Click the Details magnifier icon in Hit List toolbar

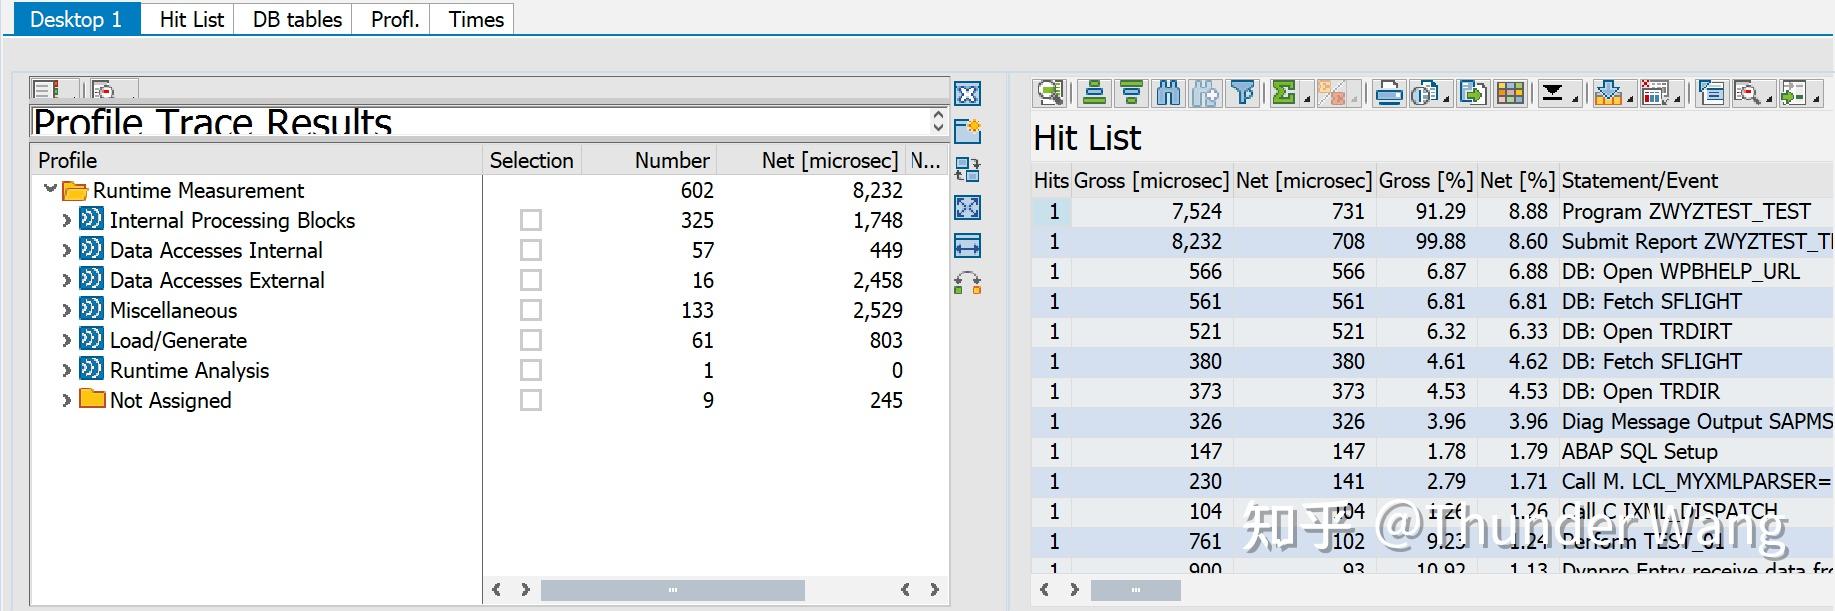1049,94
